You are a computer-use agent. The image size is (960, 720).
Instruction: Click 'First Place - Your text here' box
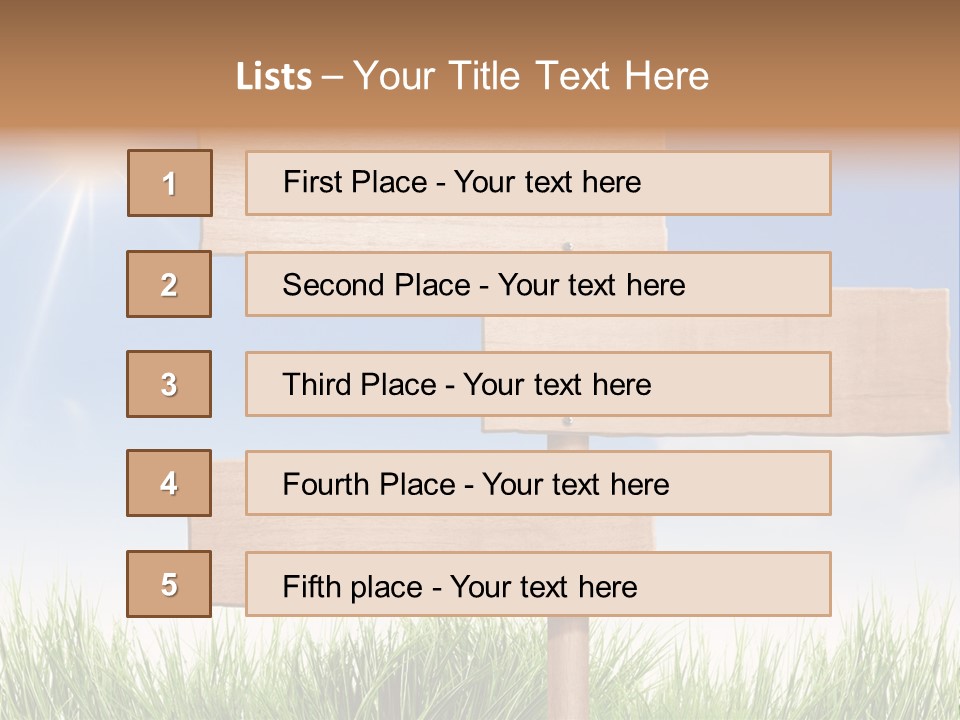[x=538, y=183]
